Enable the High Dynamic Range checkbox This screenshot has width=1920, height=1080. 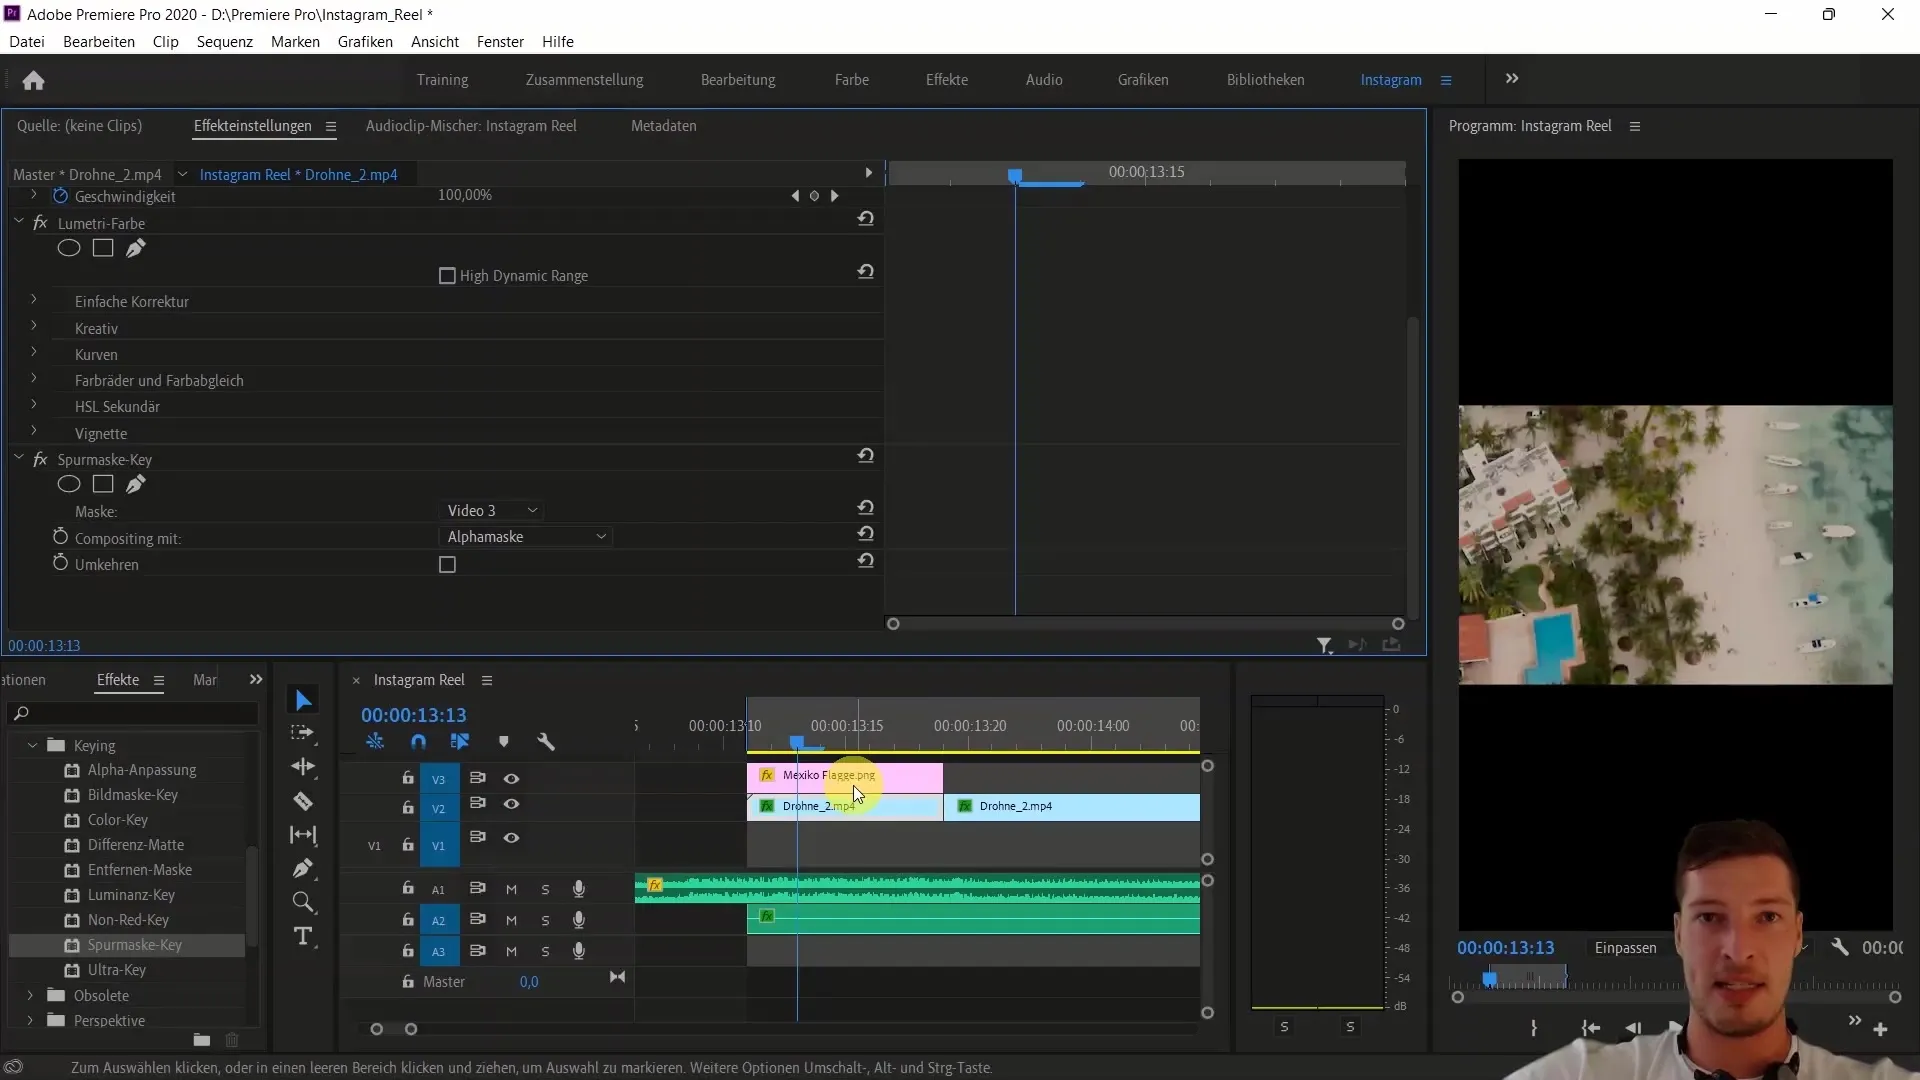point(448,276)
